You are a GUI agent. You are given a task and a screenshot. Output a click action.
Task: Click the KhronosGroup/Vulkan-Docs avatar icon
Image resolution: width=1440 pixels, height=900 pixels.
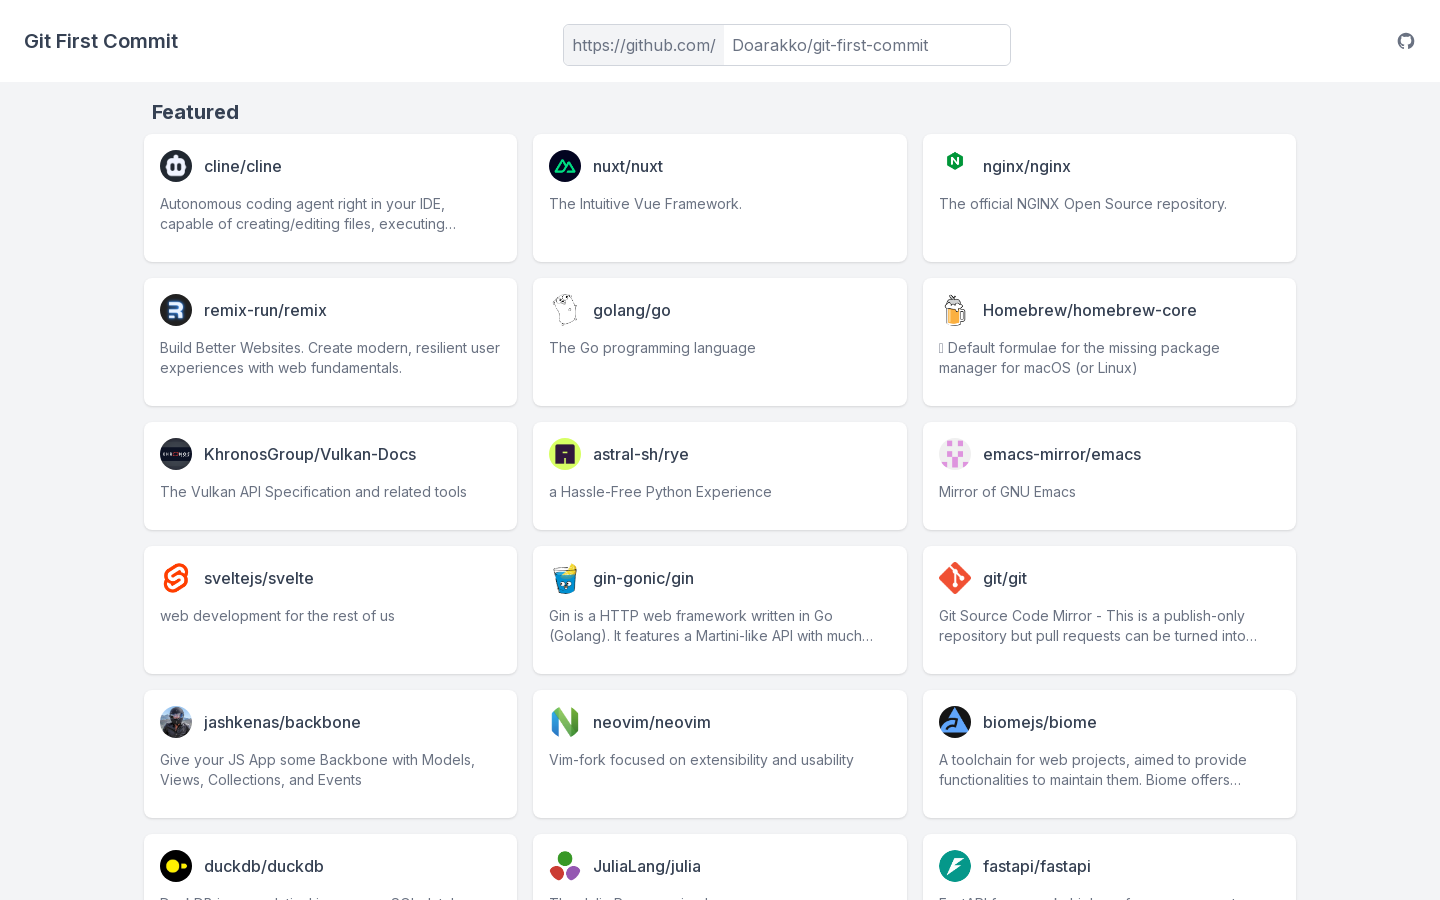176,454
